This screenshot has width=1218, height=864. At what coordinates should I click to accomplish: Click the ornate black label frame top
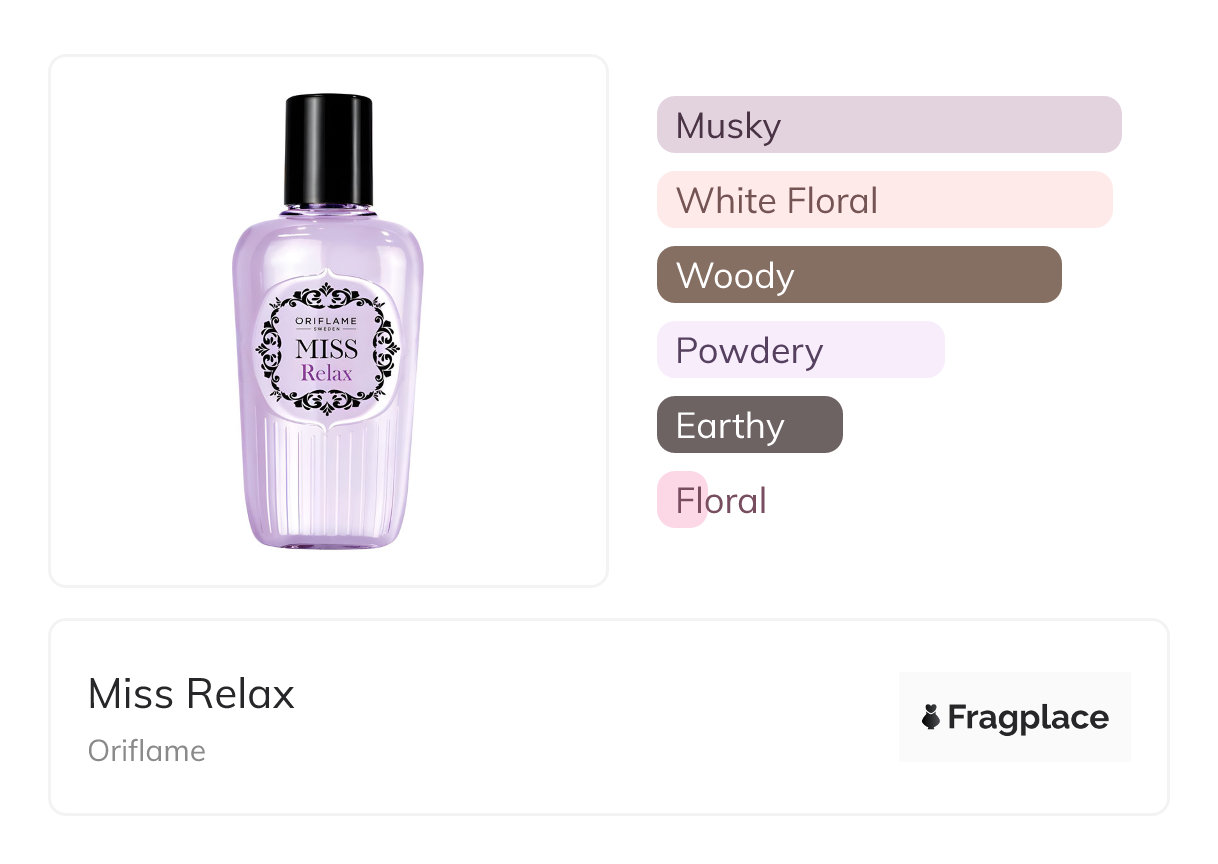327,294
